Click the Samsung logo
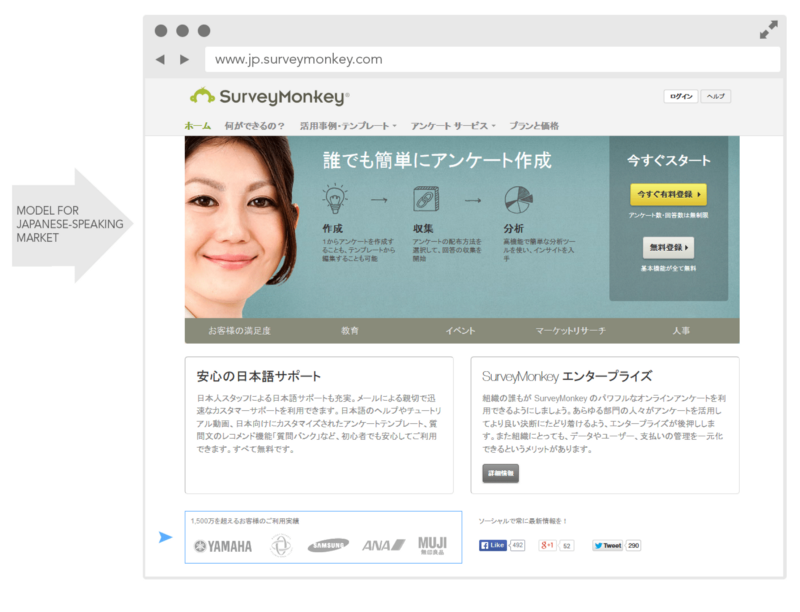 click(328, 545)
